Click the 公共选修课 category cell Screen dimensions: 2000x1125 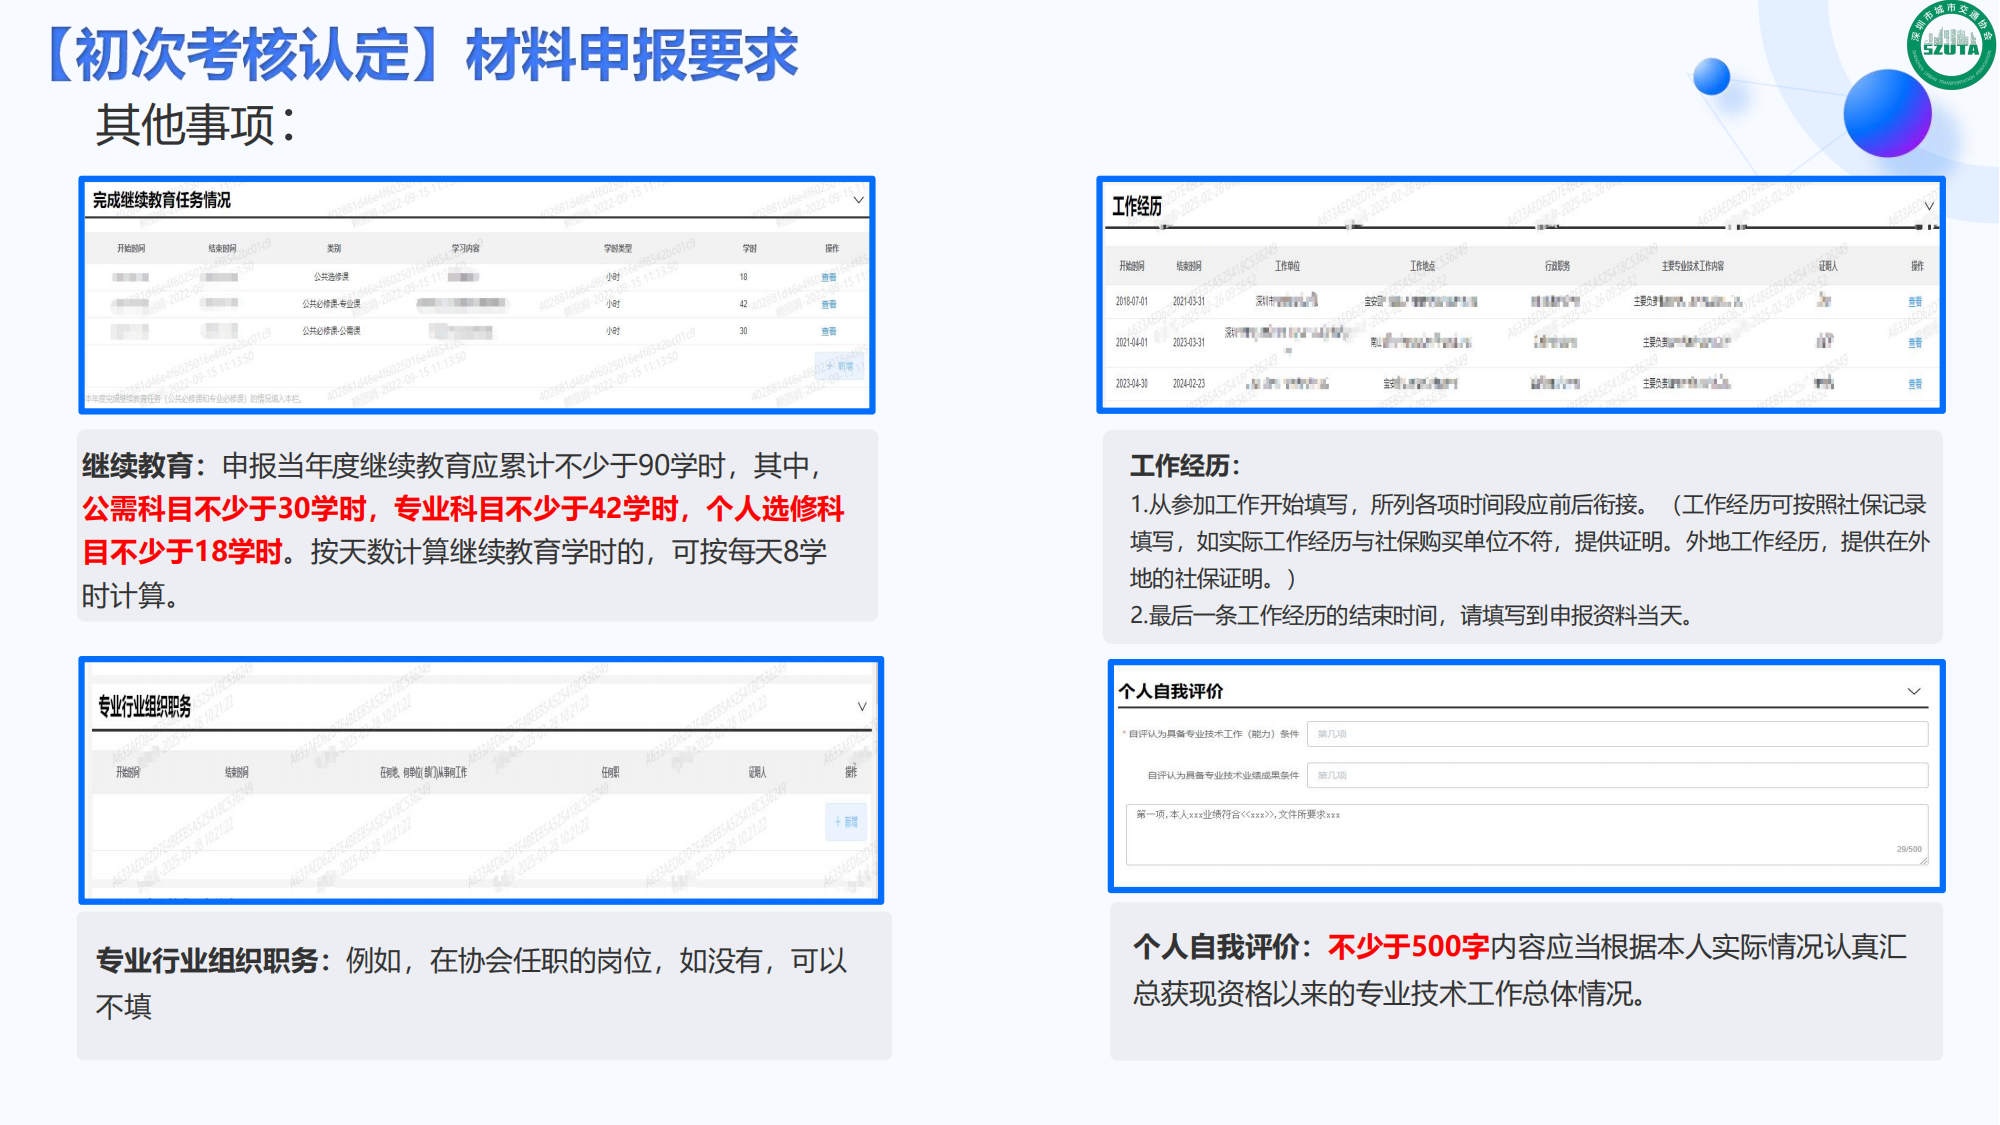331,277
